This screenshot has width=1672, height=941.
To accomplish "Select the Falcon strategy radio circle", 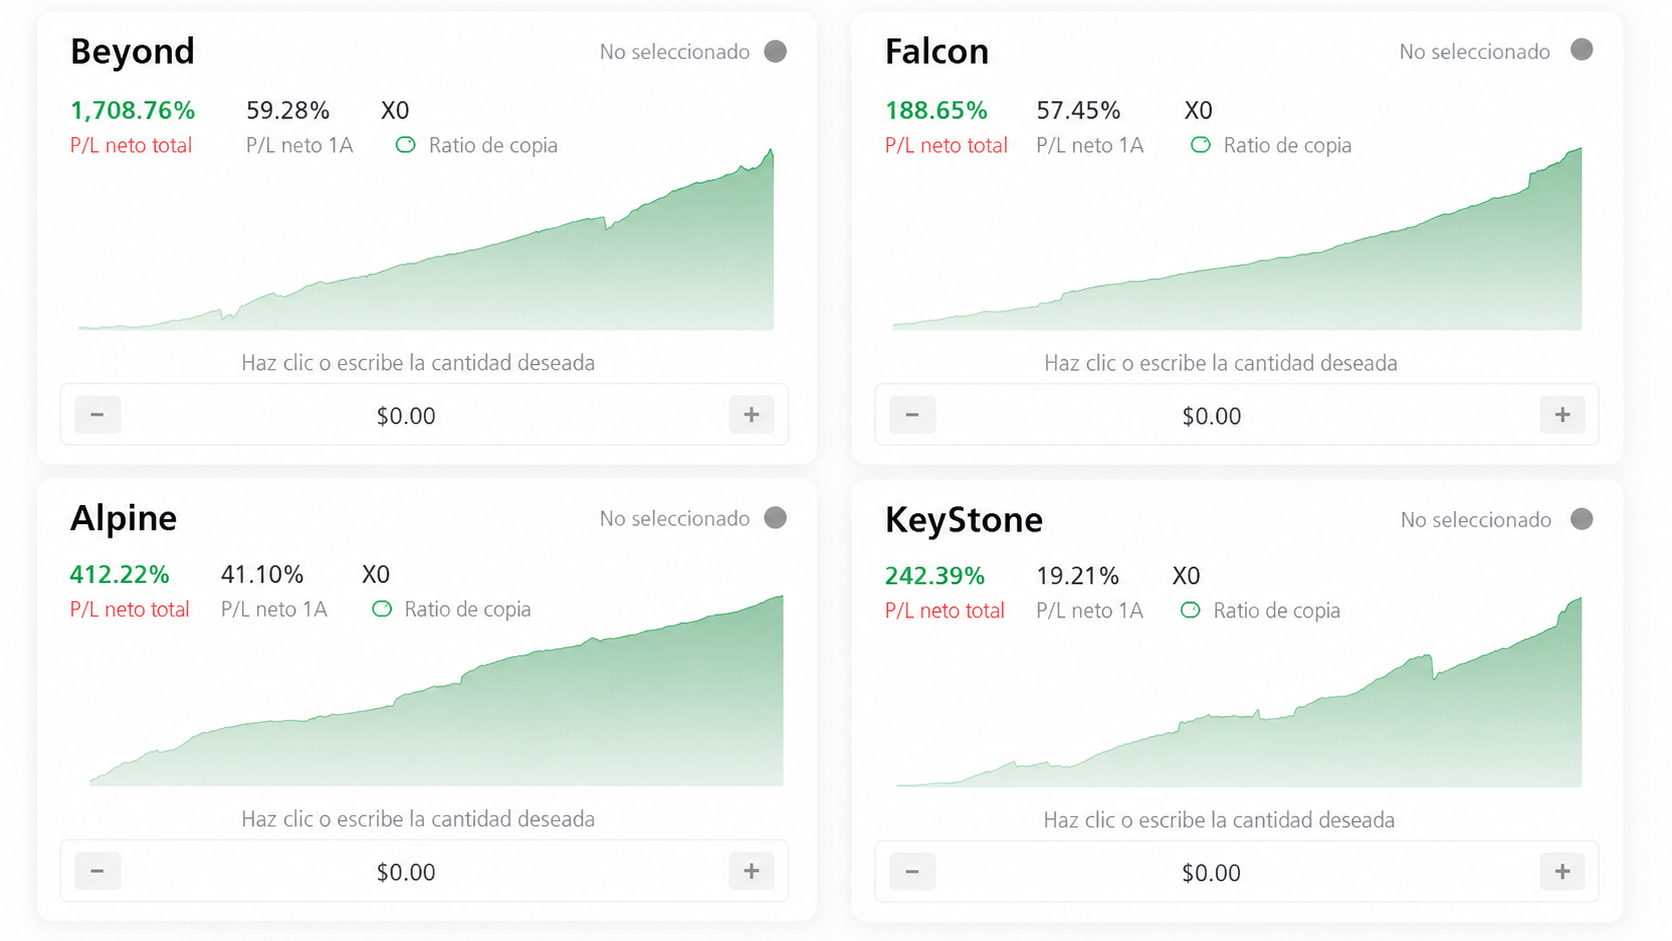I will pyautogui.click(x=1581, y=50).
